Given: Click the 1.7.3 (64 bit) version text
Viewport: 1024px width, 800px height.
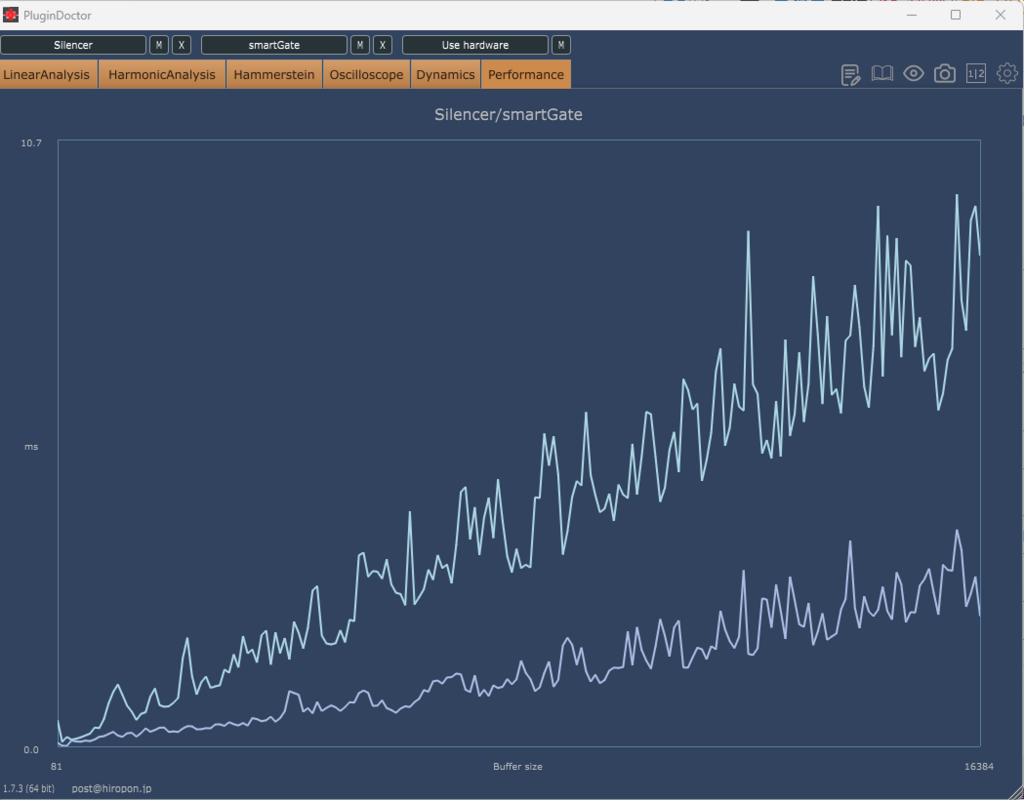Looking at the screenshot, I should pyautogui.click(x=29, y=788).
